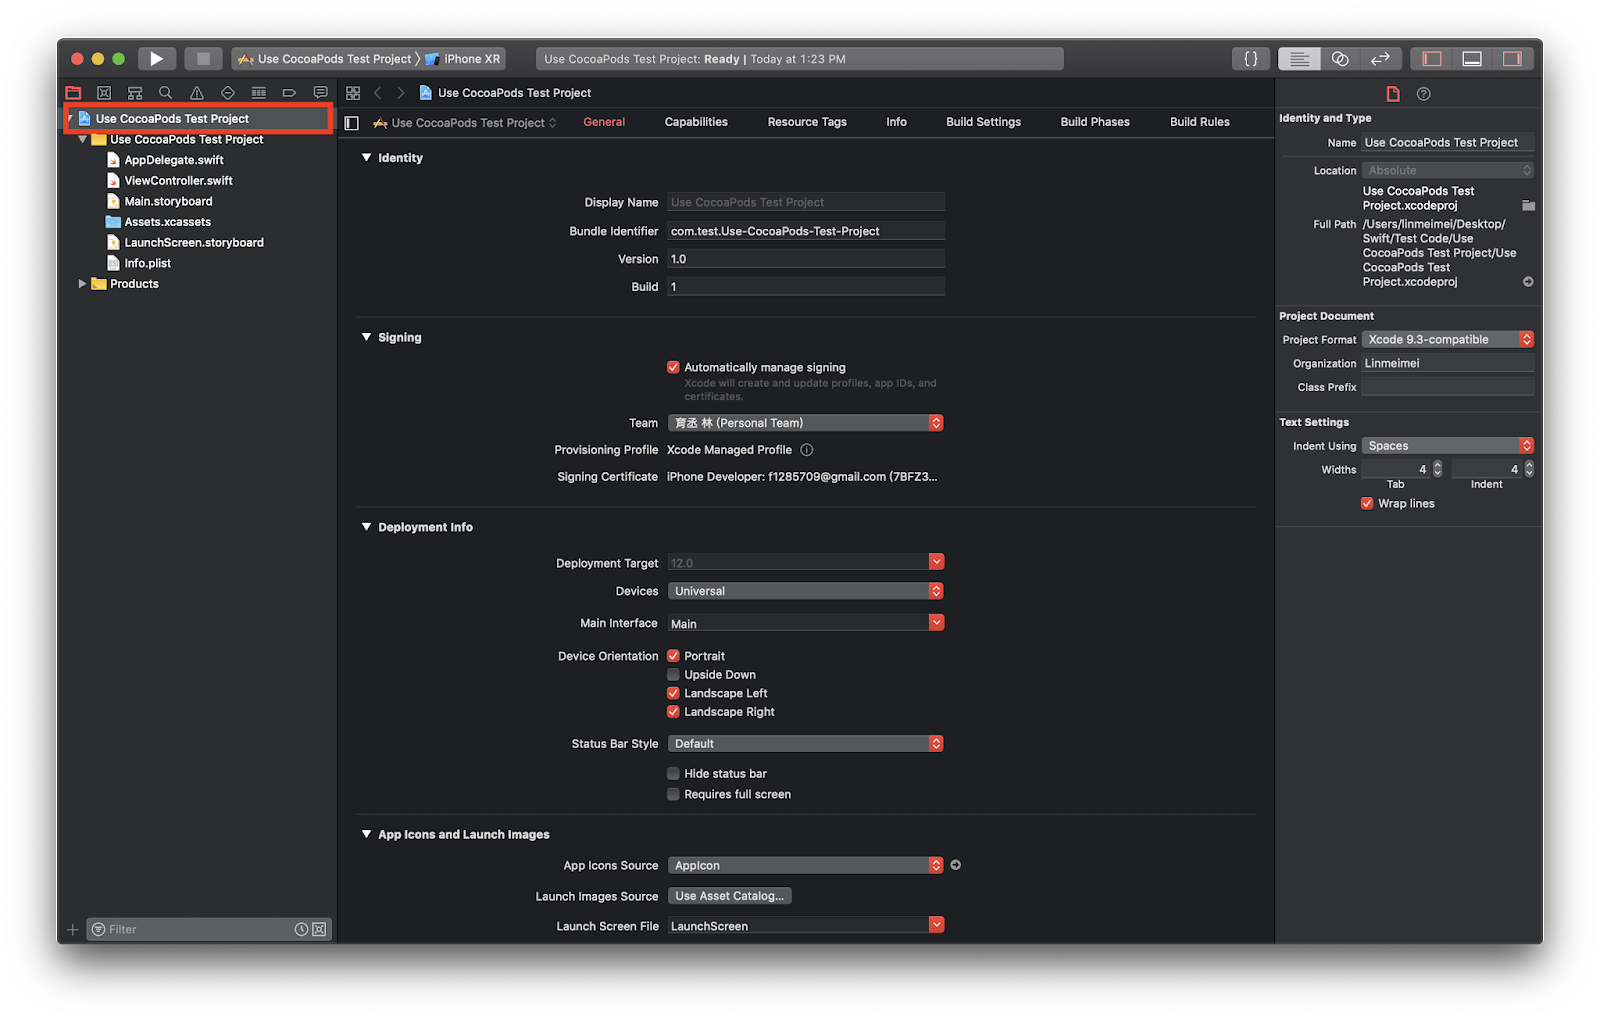Enable Upside Down orientation

(x=673, y=675)
